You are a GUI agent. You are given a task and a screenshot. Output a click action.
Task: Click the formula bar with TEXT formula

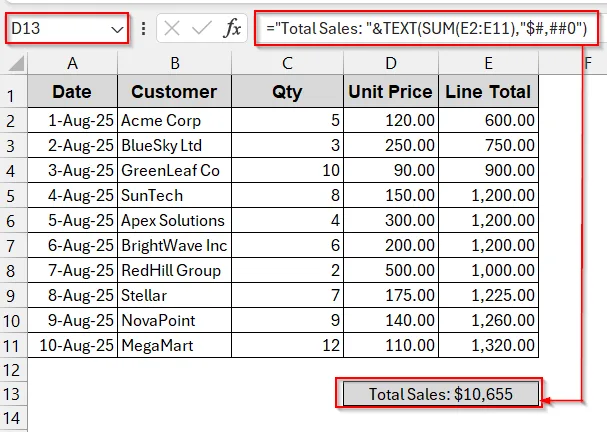426,28
